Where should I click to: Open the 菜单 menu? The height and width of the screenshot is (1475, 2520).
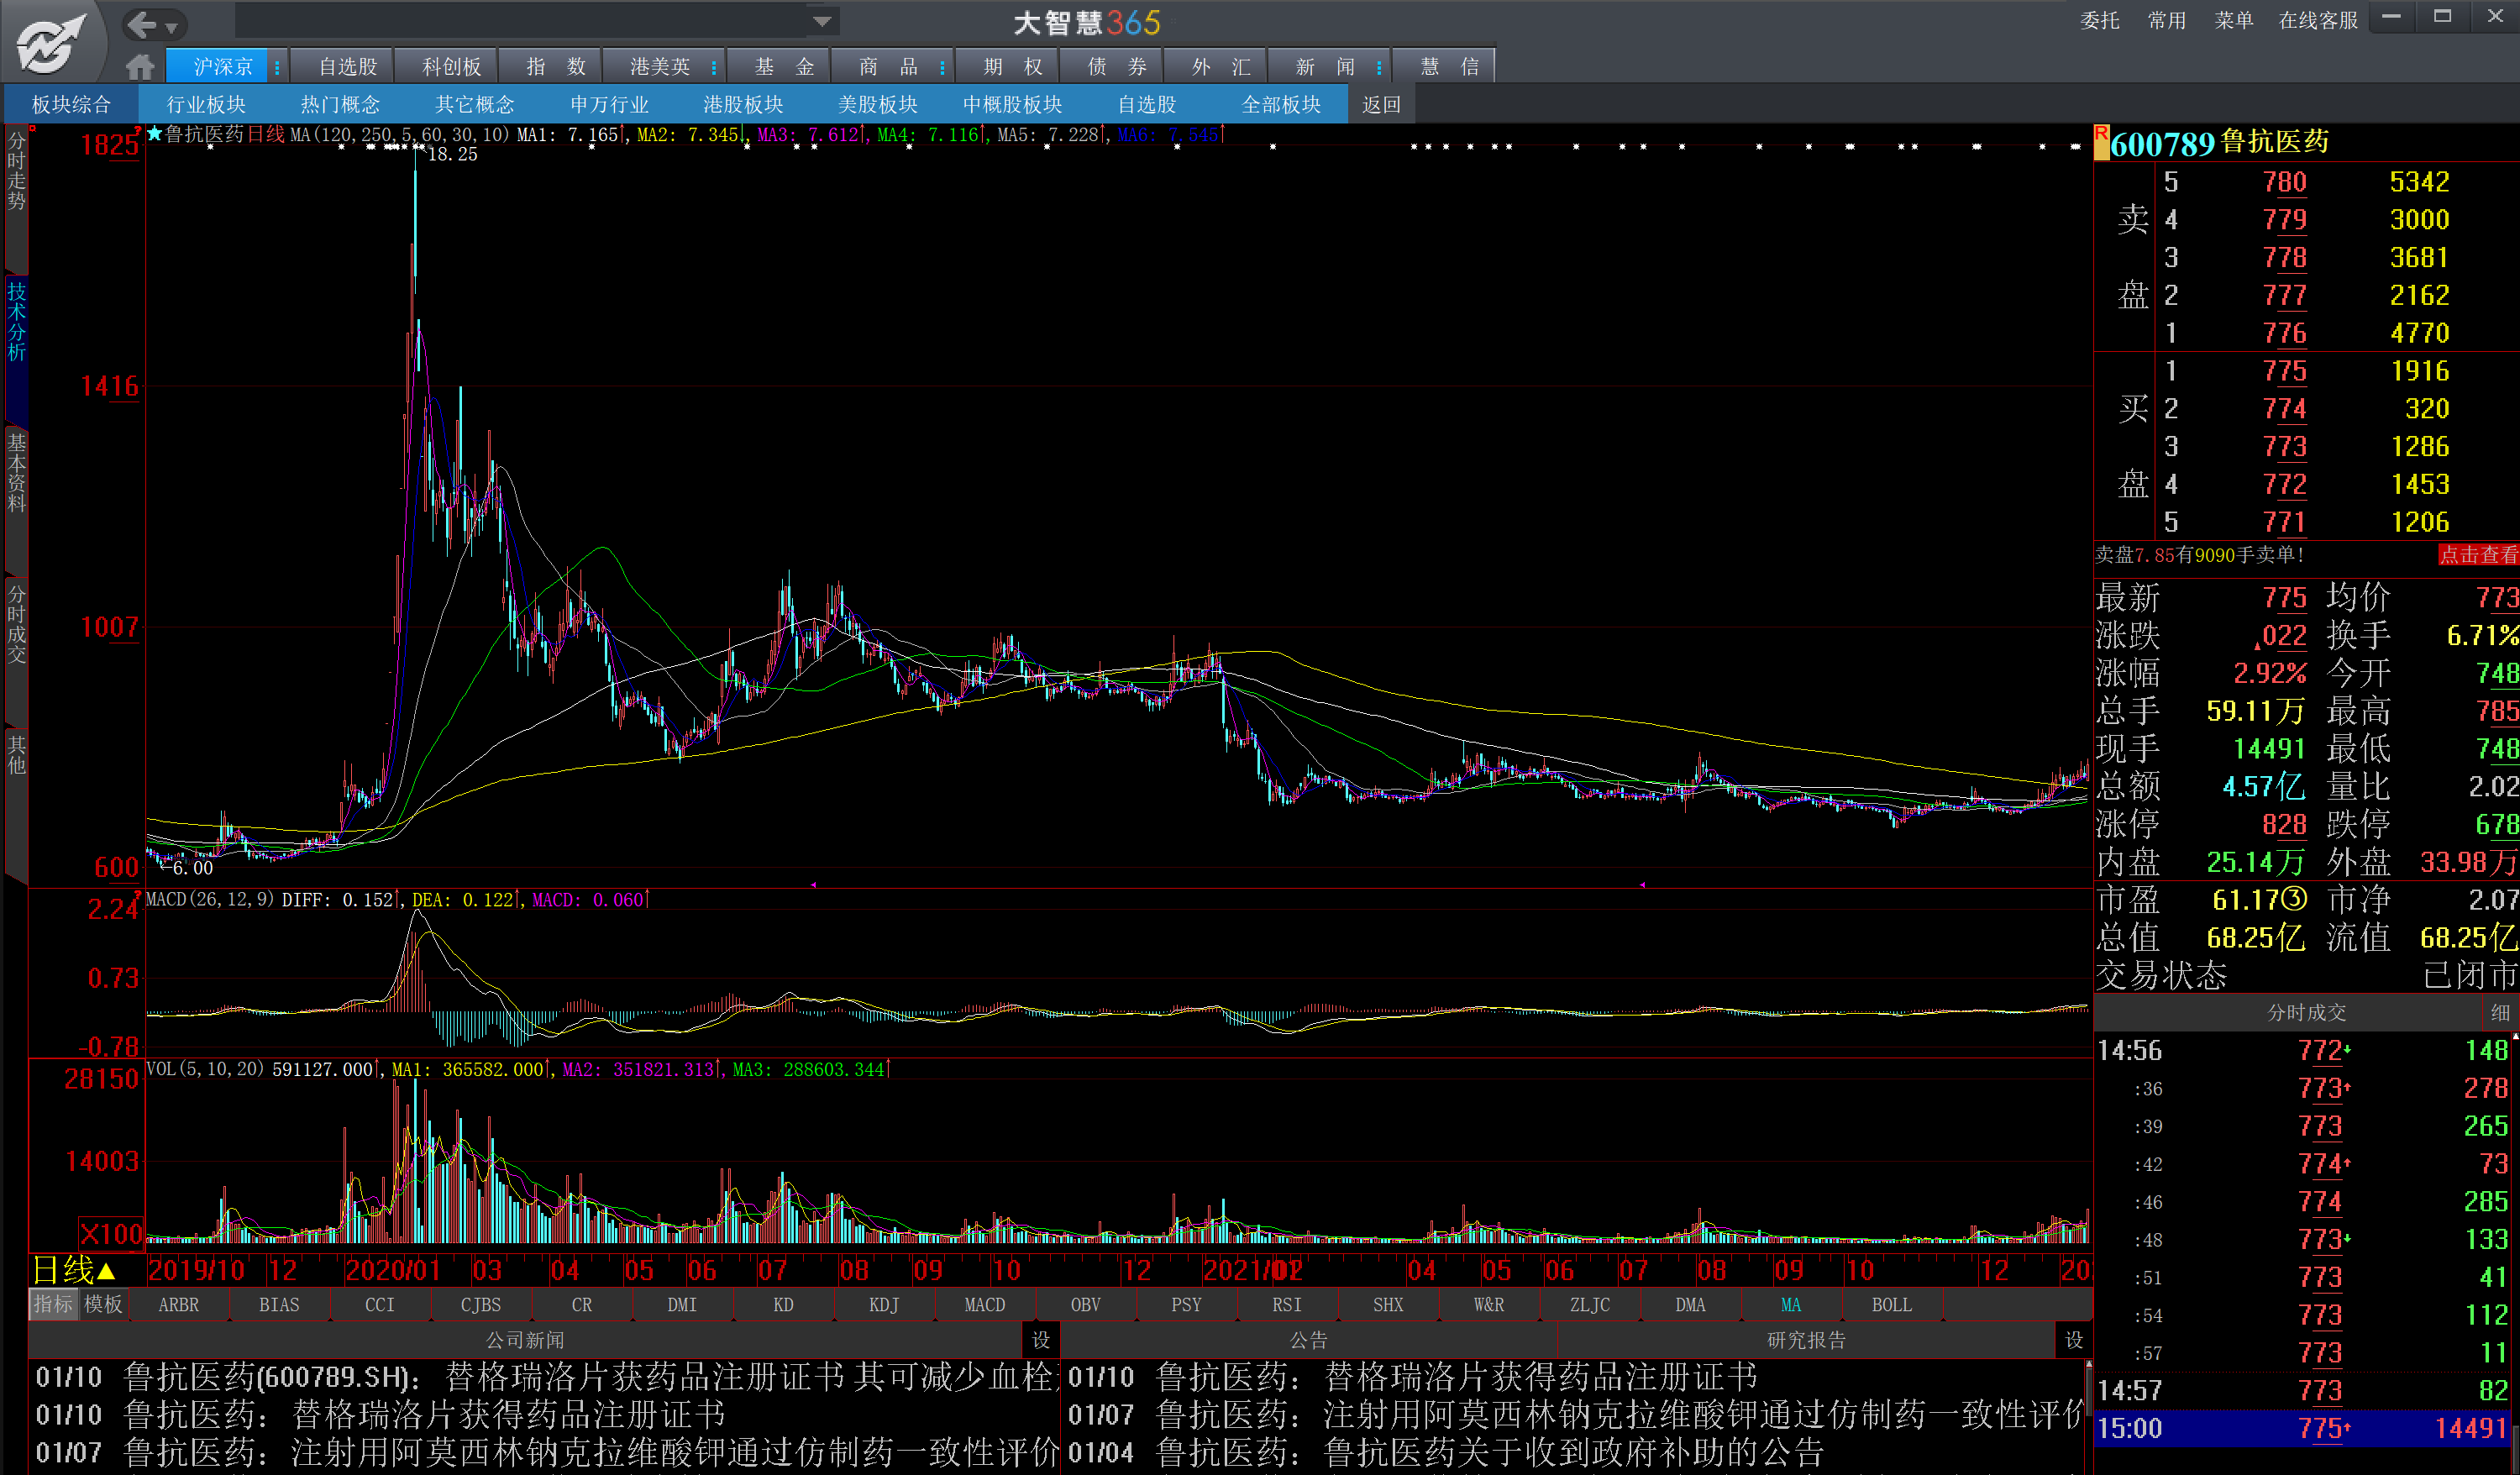(x=2233, y=21)
